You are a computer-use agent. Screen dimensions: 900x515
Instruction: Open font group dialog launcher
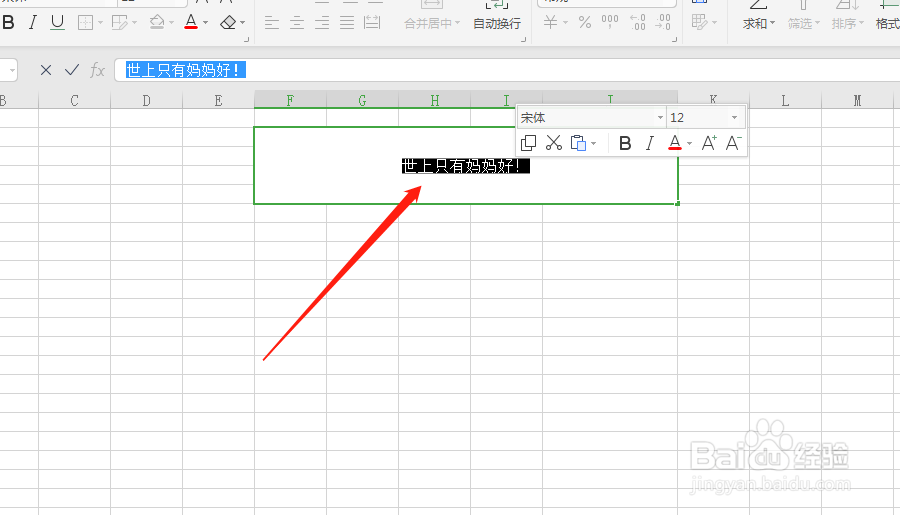pos(247,39)
